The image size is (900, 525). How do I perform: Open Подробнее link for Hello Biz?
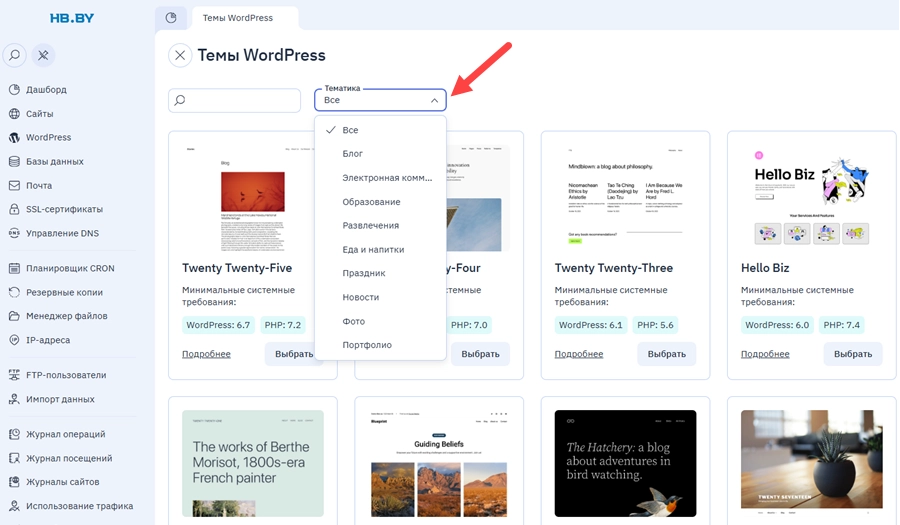(765, 354)
